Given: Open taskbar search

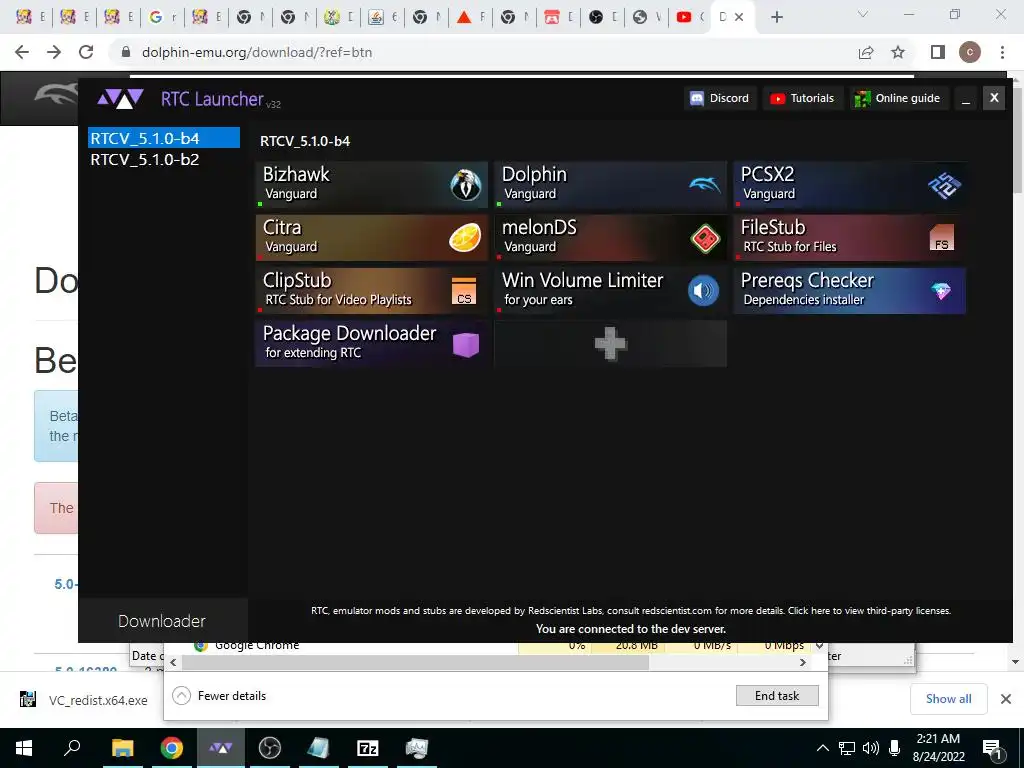Looking at the screenshot, I should (x=72, y=748).
